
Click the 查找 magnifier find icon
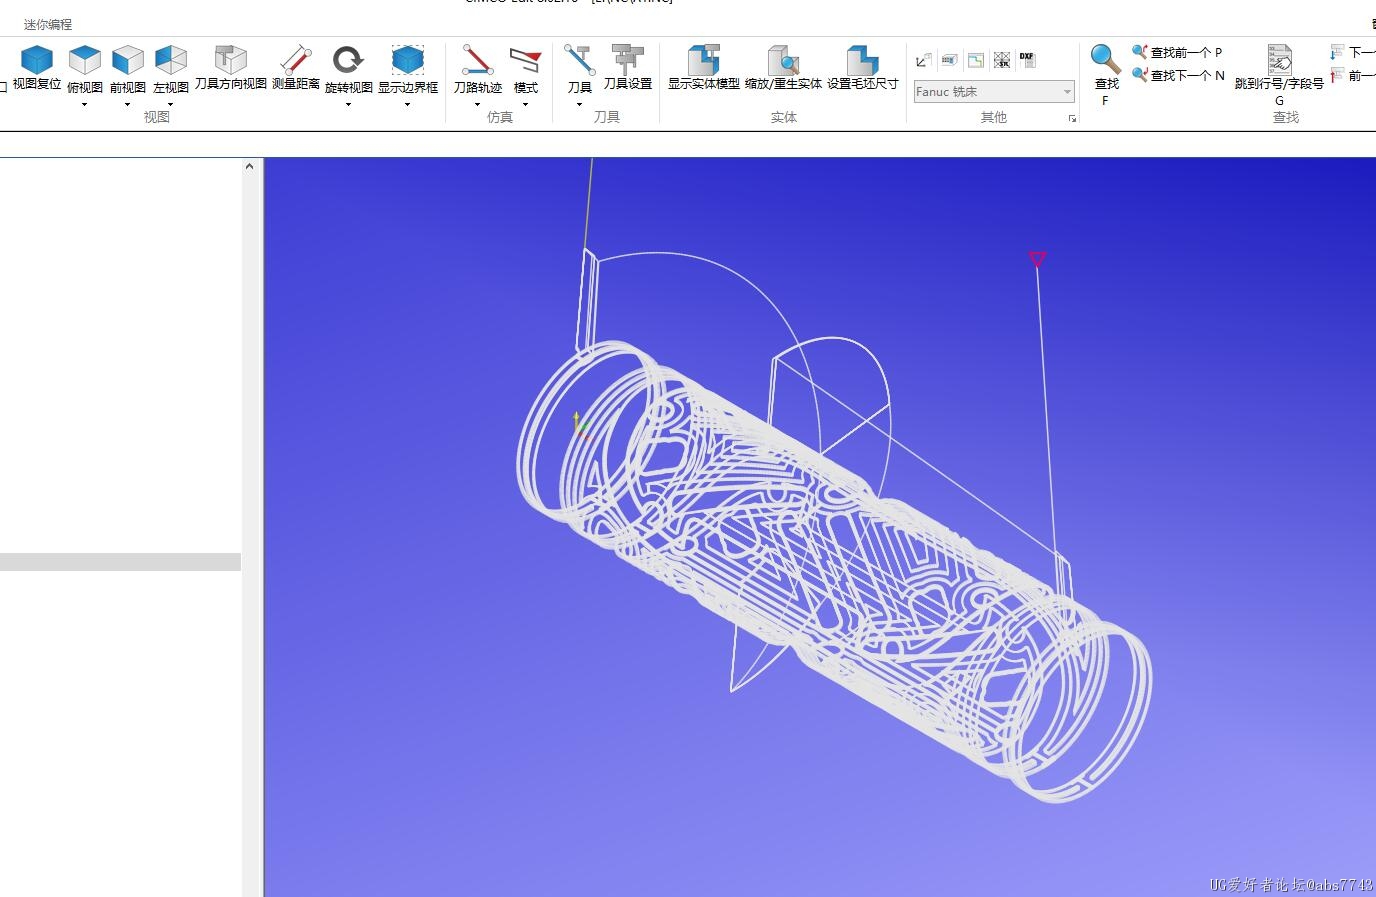click(1105, 59)
